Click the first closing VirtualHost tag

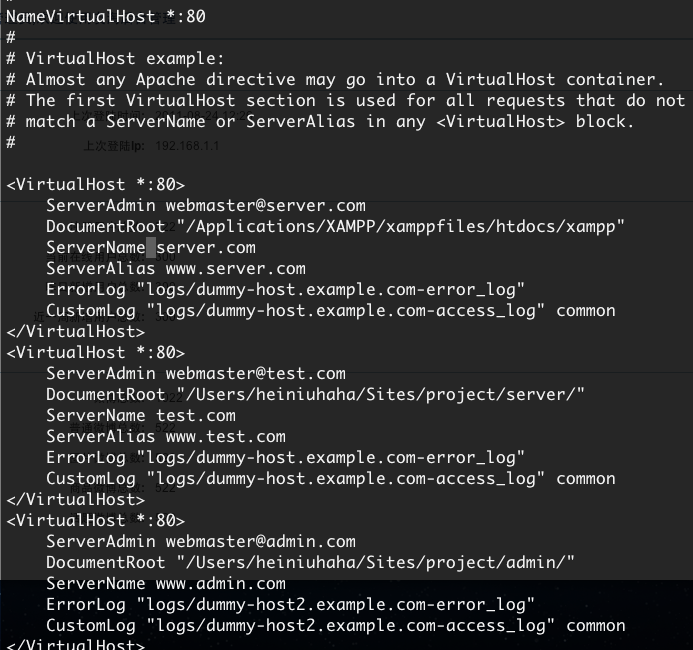point(76,331)
